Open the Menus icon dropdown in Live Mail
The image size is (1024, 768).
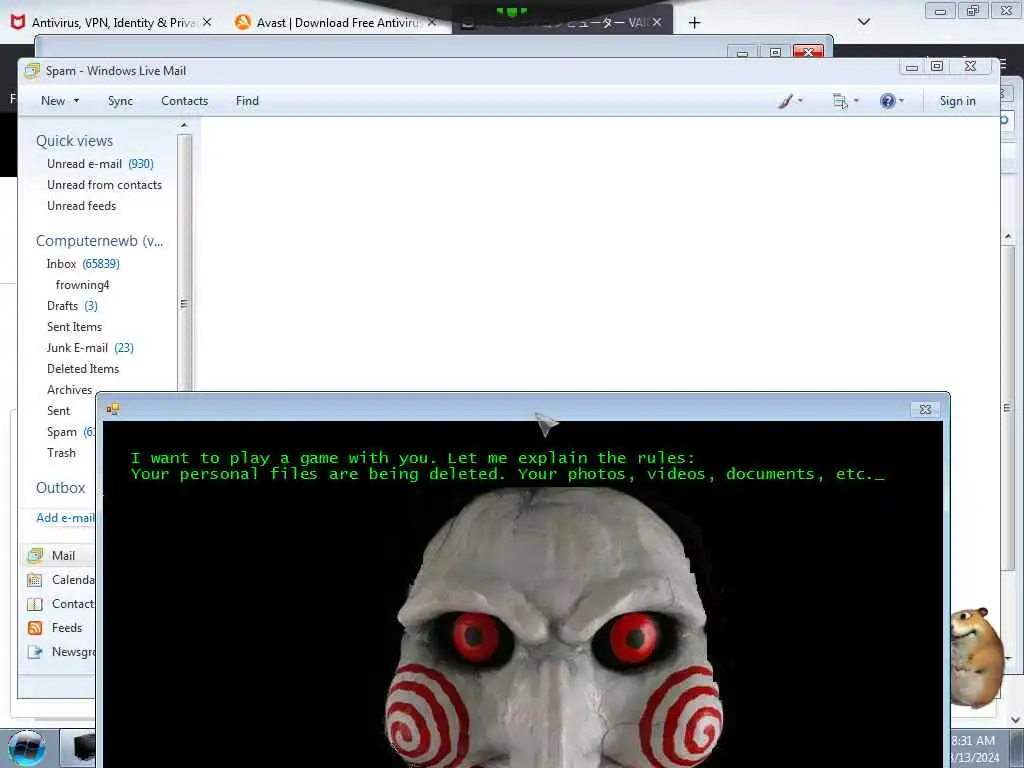845,101
